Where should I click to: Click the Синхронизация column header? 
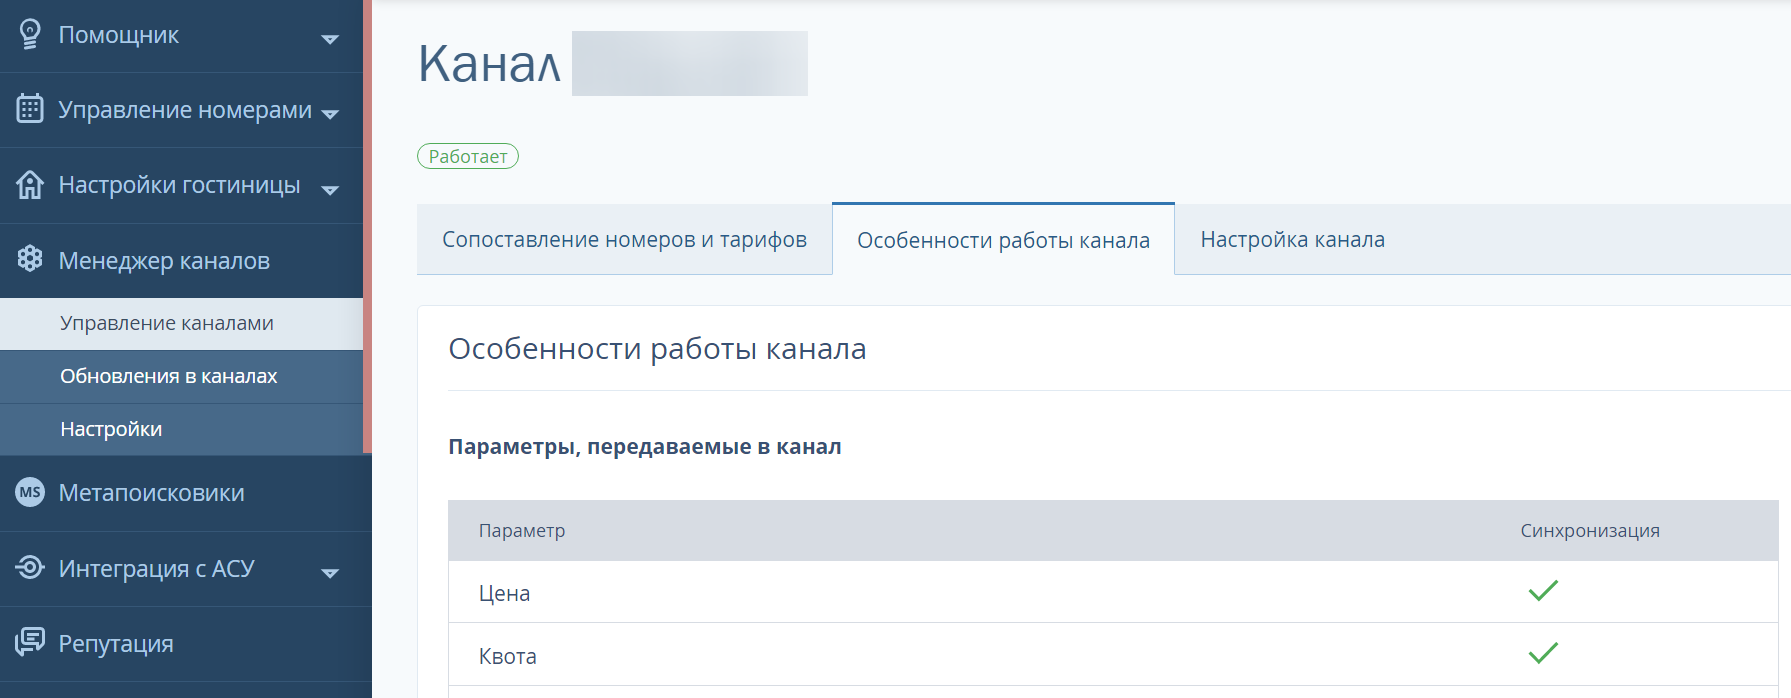pos(1590,531)
